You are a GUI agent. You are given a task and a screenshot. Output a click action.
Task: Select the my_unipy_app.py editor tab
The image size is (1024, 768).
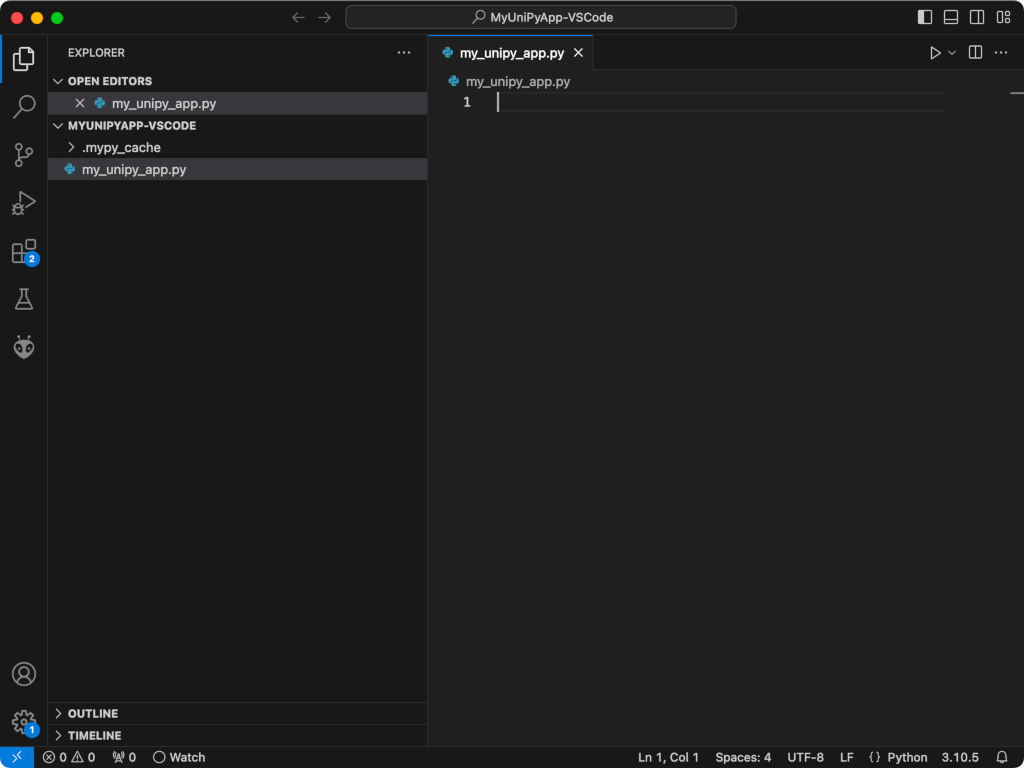point(511,53)
